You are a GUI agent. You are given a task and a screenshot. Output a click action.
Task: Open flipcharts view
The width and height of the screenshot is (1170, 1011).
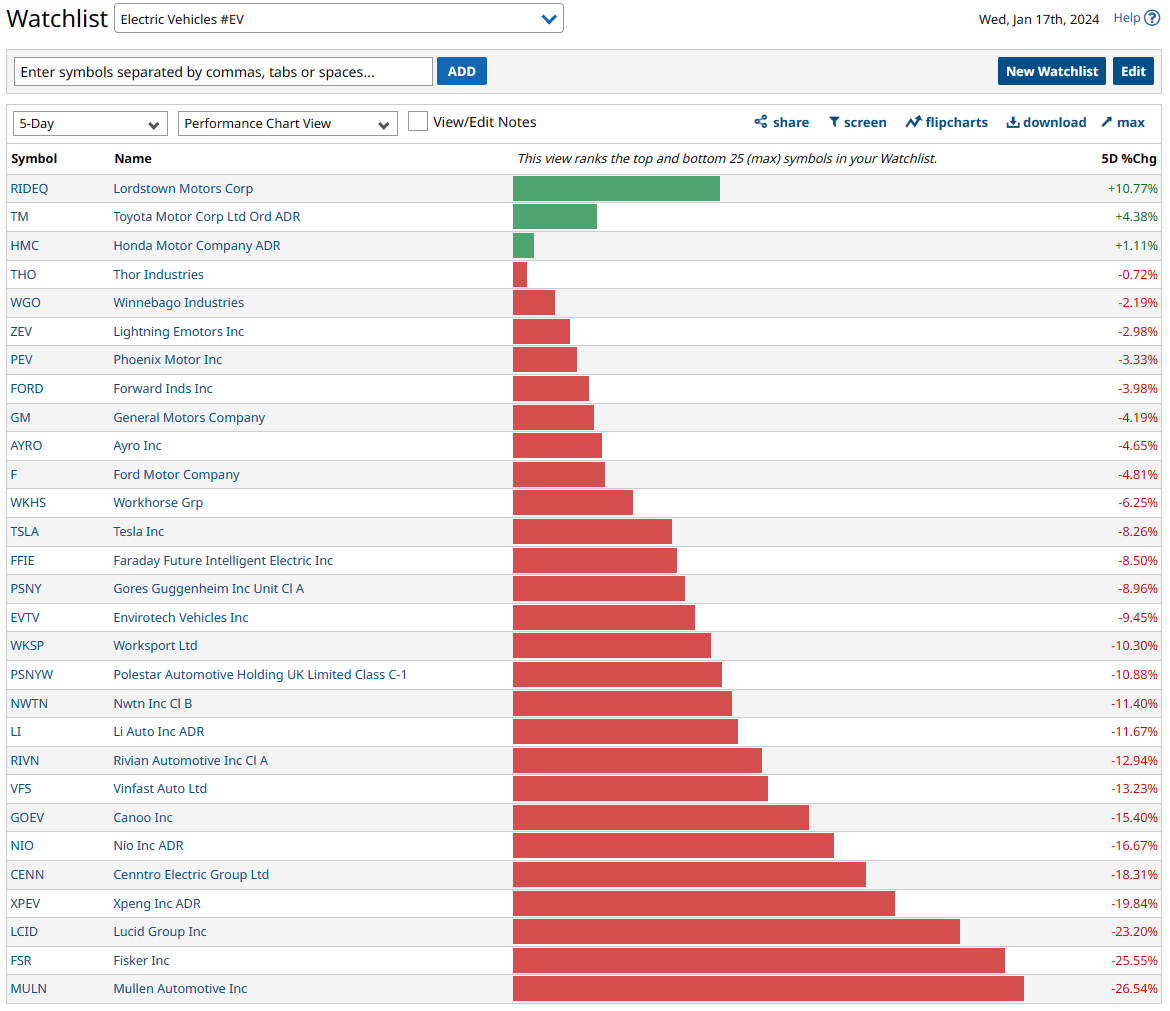click(x=946, y=122)
